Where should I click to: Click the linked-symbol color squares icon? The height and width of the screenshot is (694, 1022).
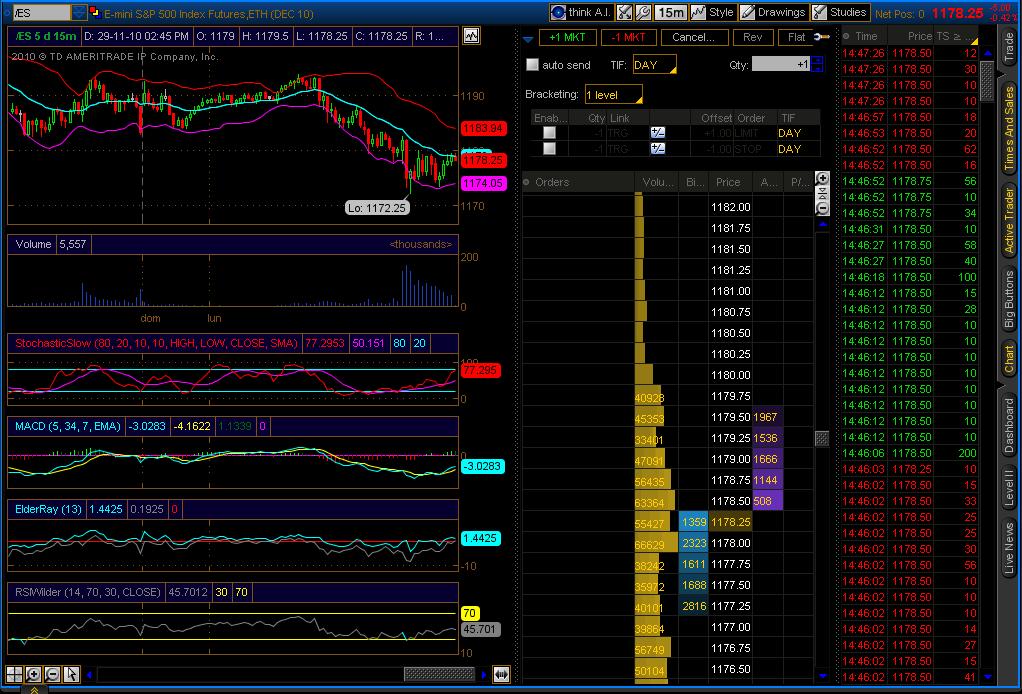point(95,12)
